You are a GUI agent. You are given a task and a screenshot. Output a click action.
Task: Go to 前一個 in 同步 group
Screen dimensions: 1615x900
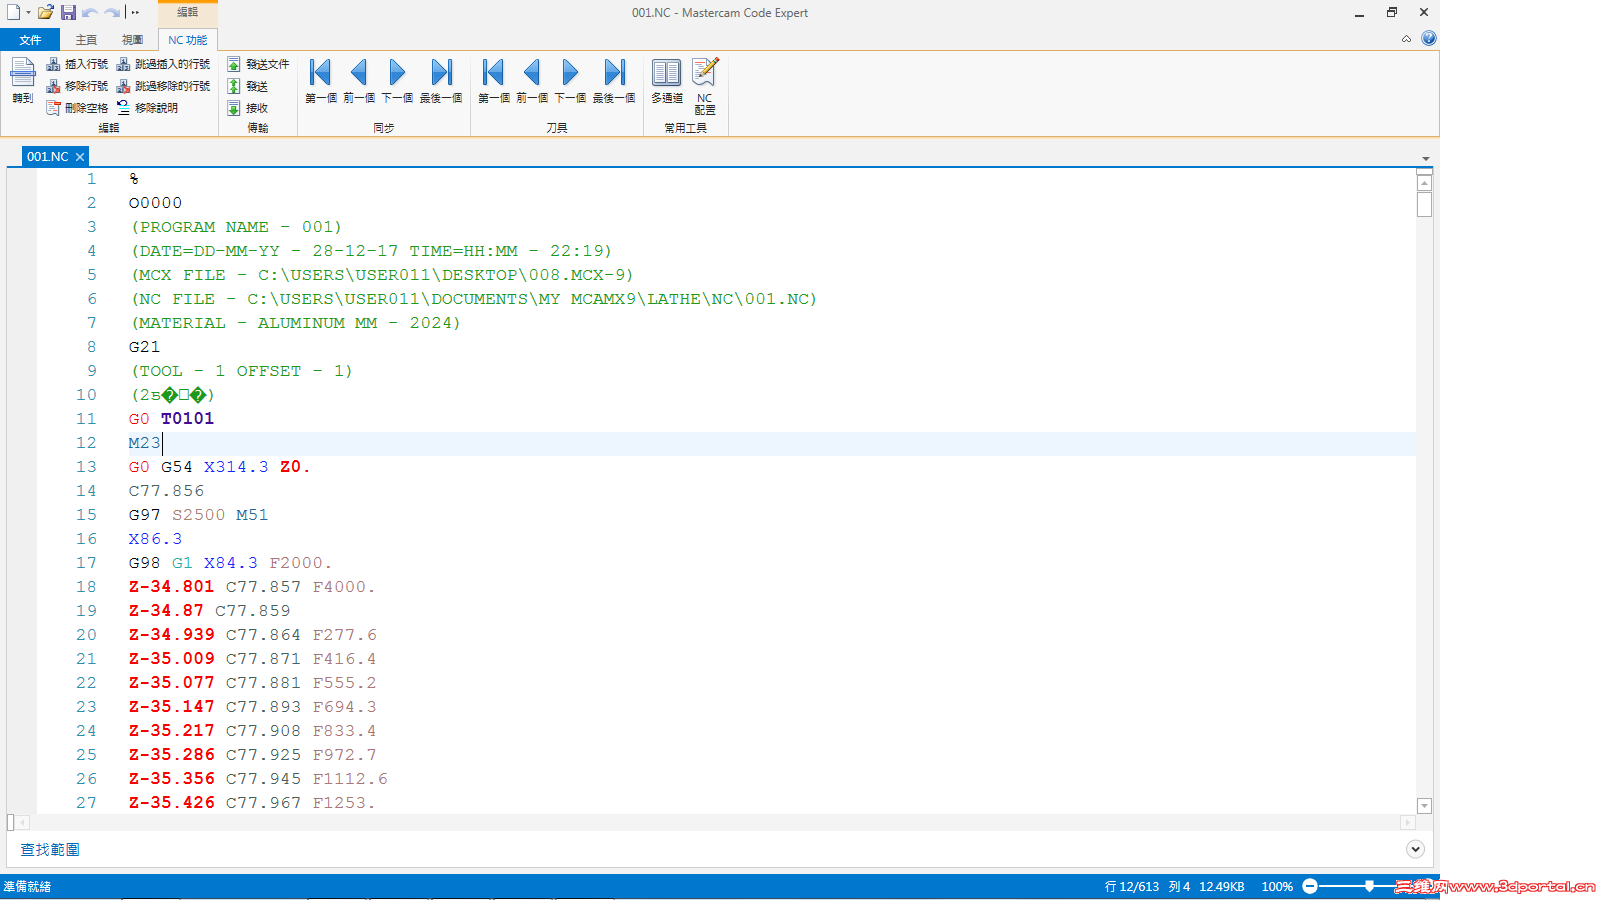click(x=359, y=80)
